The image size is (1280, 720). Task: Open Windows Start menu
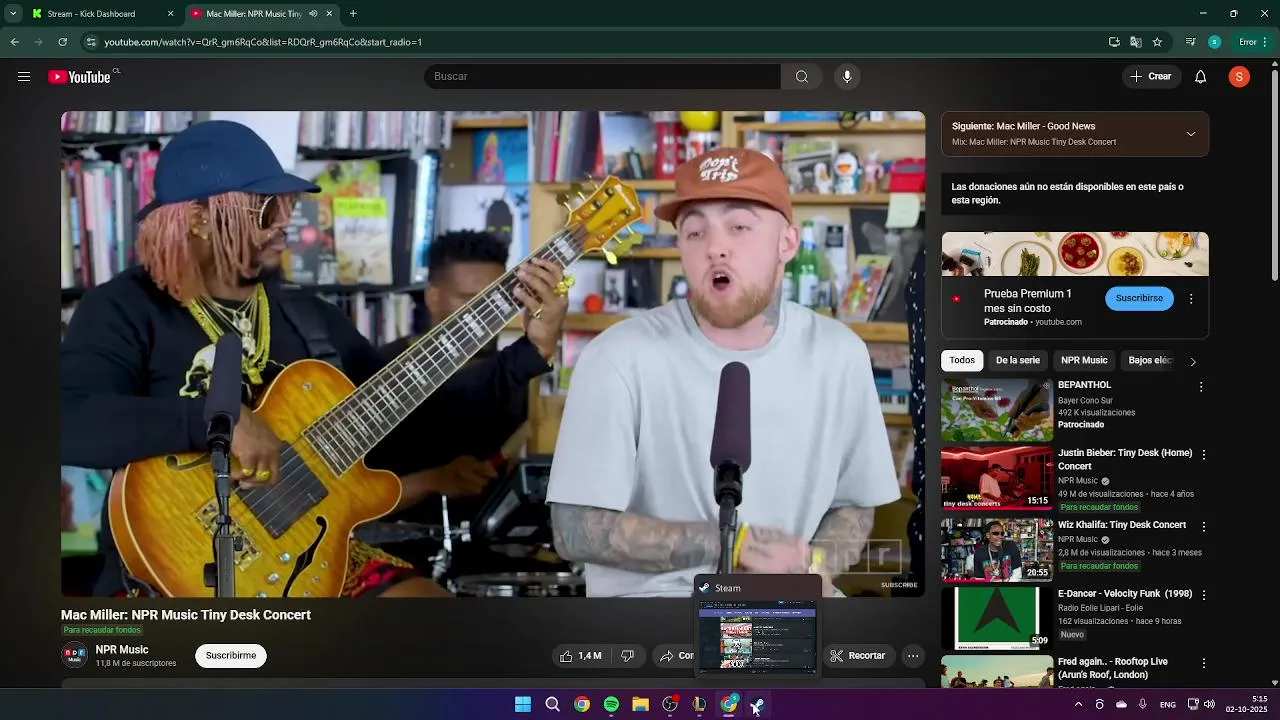[x=523, y=705]
